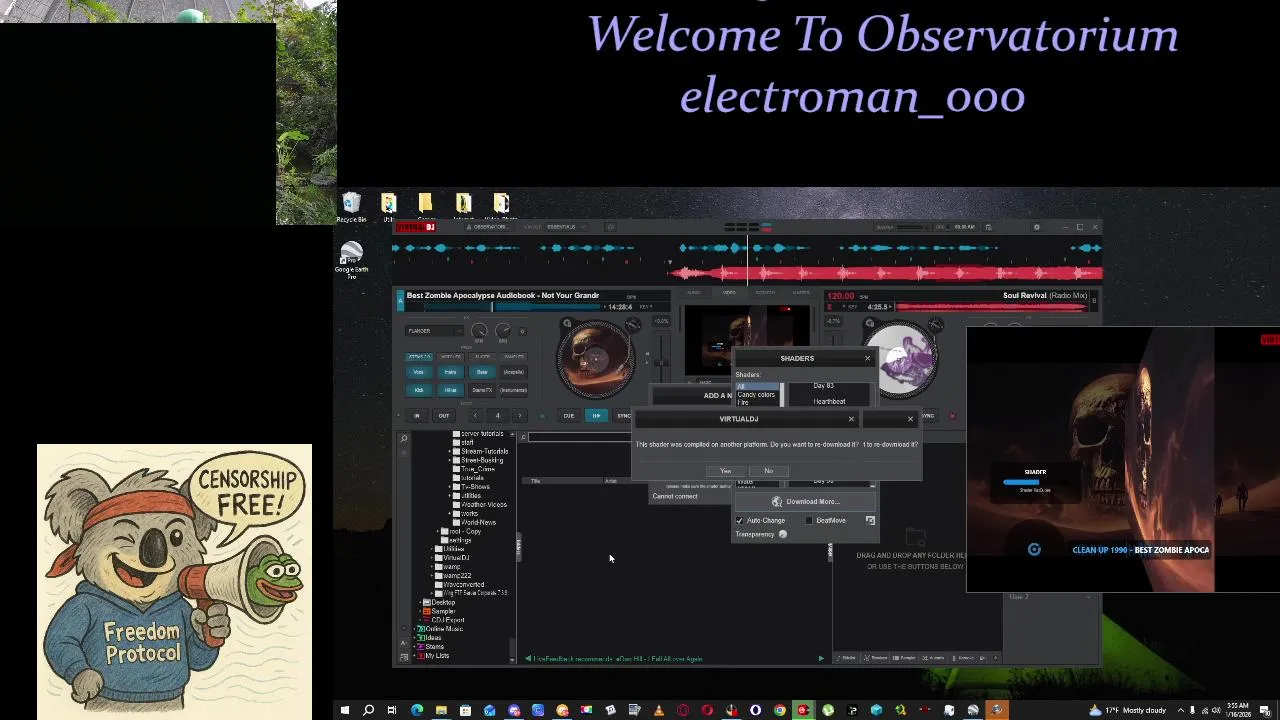Expand the Tv-Shows folder

(x=450, y=487)
